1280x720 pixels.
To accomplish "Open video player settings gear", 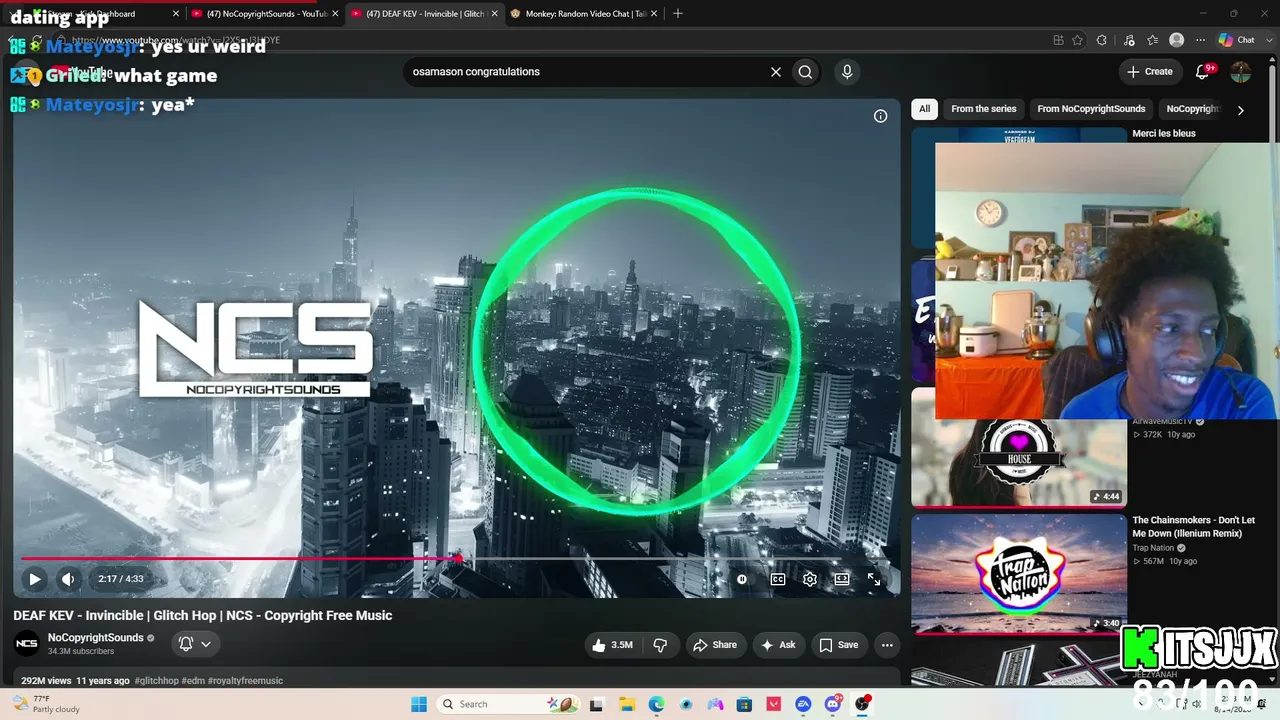I will coord(810,579).
